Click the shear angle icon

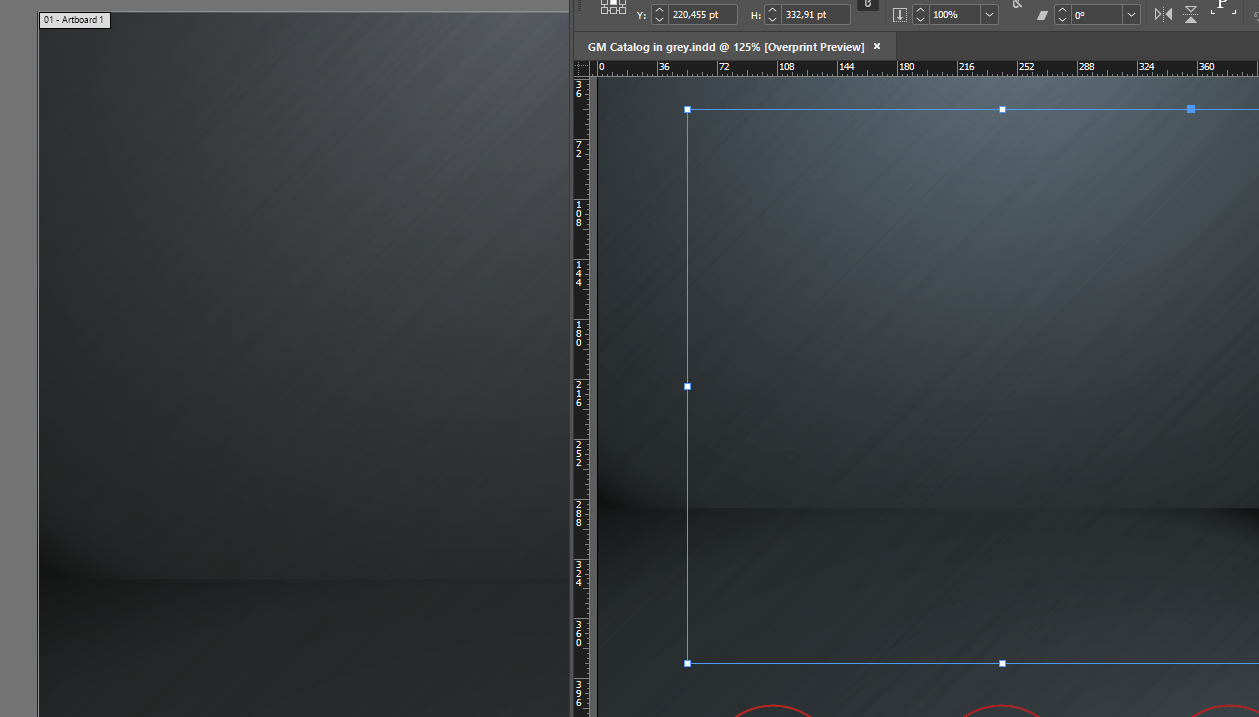pos(1042,15)
